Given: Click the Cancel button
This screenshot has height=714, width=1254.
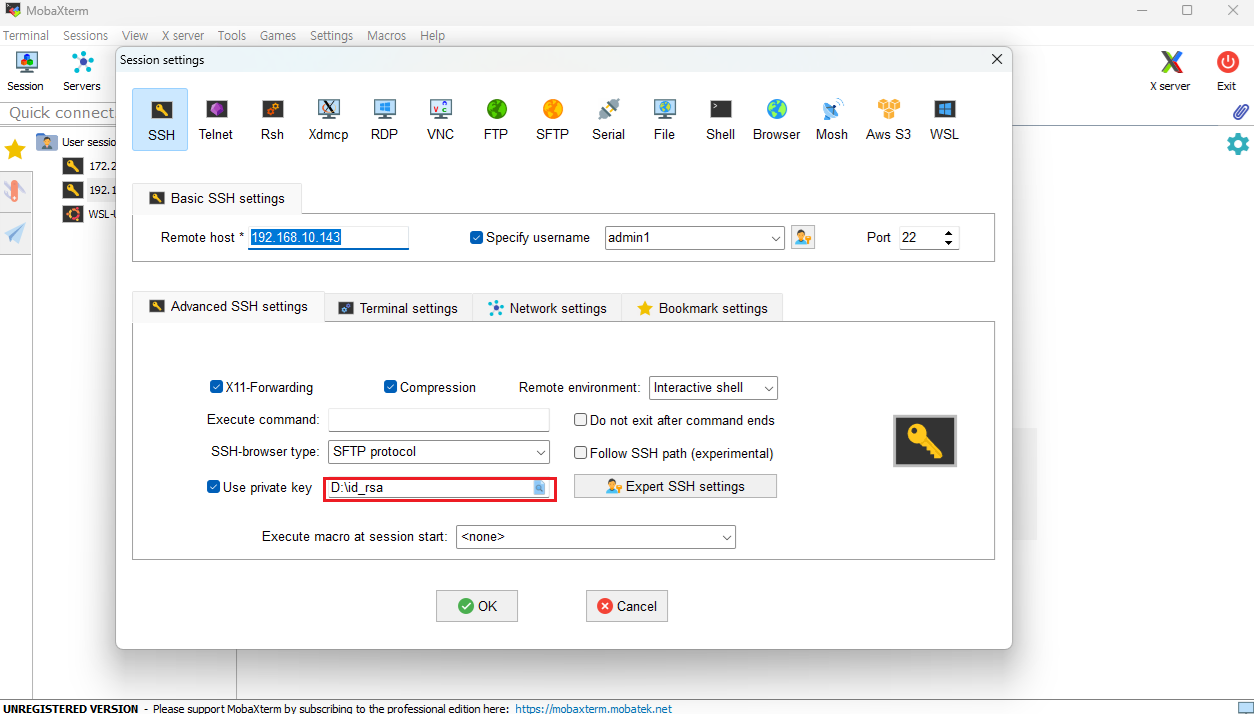Looking at the screenshot, I should [x=627, y=606].
